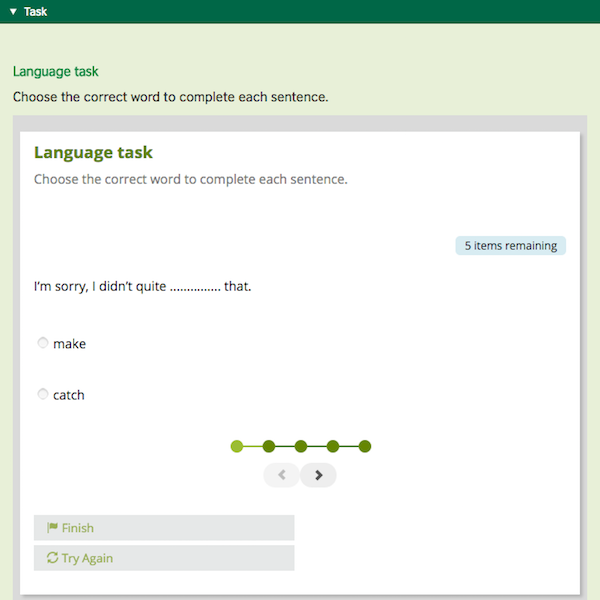This screenshot has width=600, height=600.
Task: Go to next question with right chevron
Action: tap(319, 475)
